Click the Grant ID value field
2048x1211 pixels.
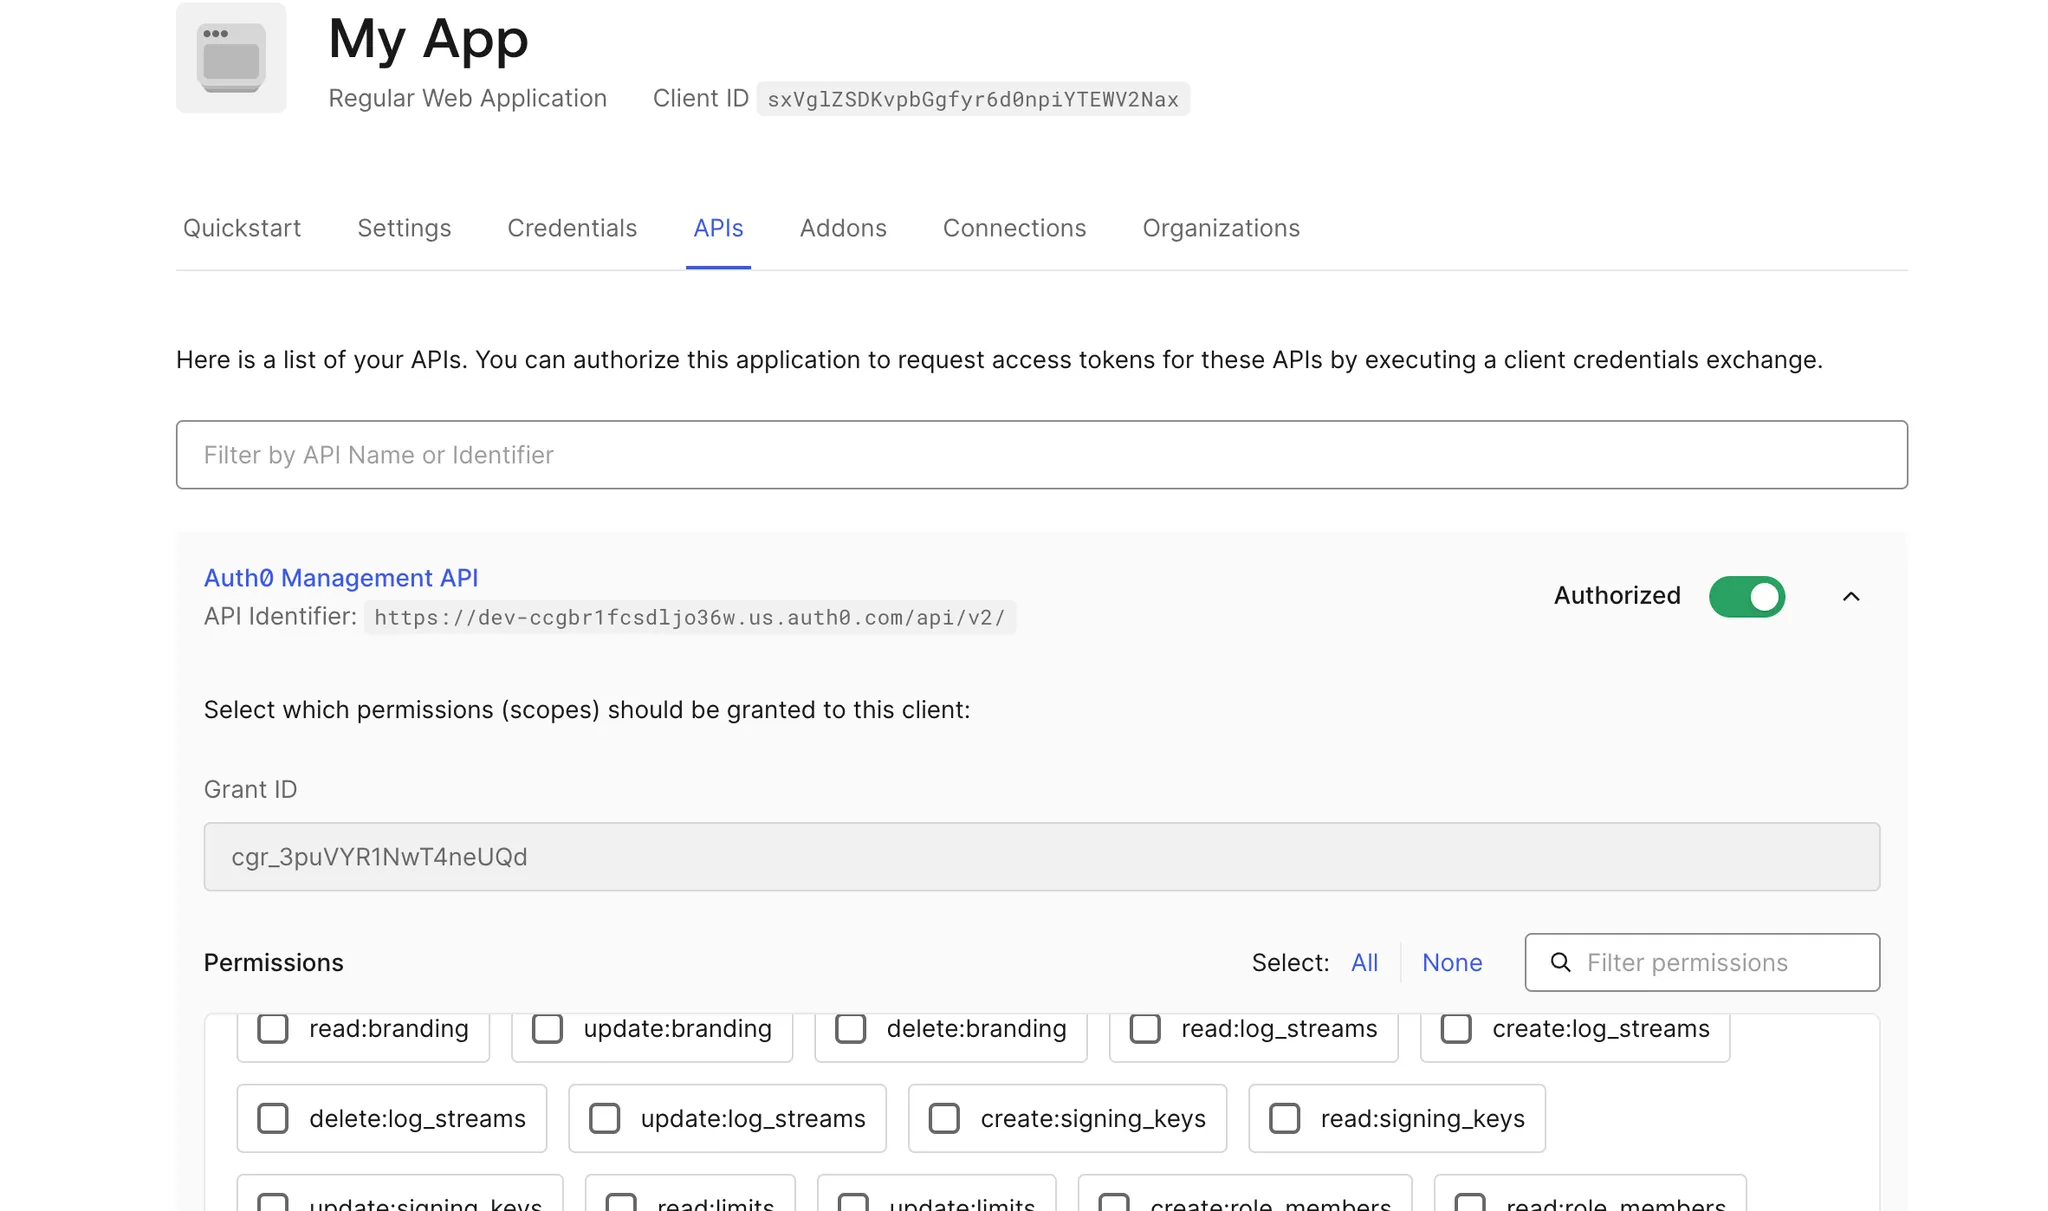click(x=1041, y=857)
